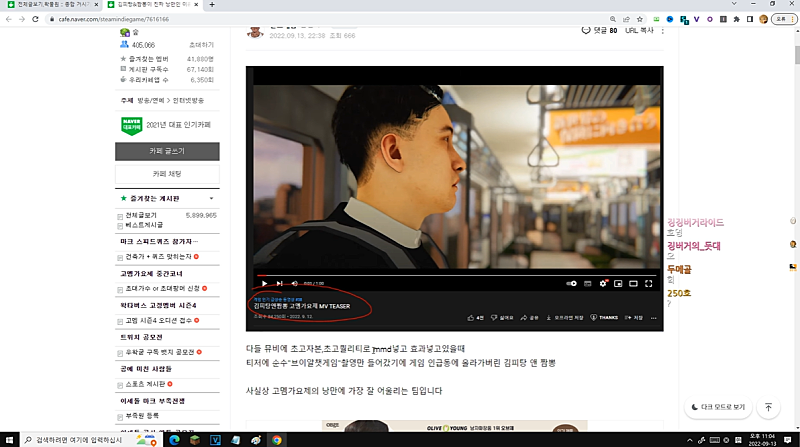
Task: Click the video offline save button
Action: coord(564,317)
